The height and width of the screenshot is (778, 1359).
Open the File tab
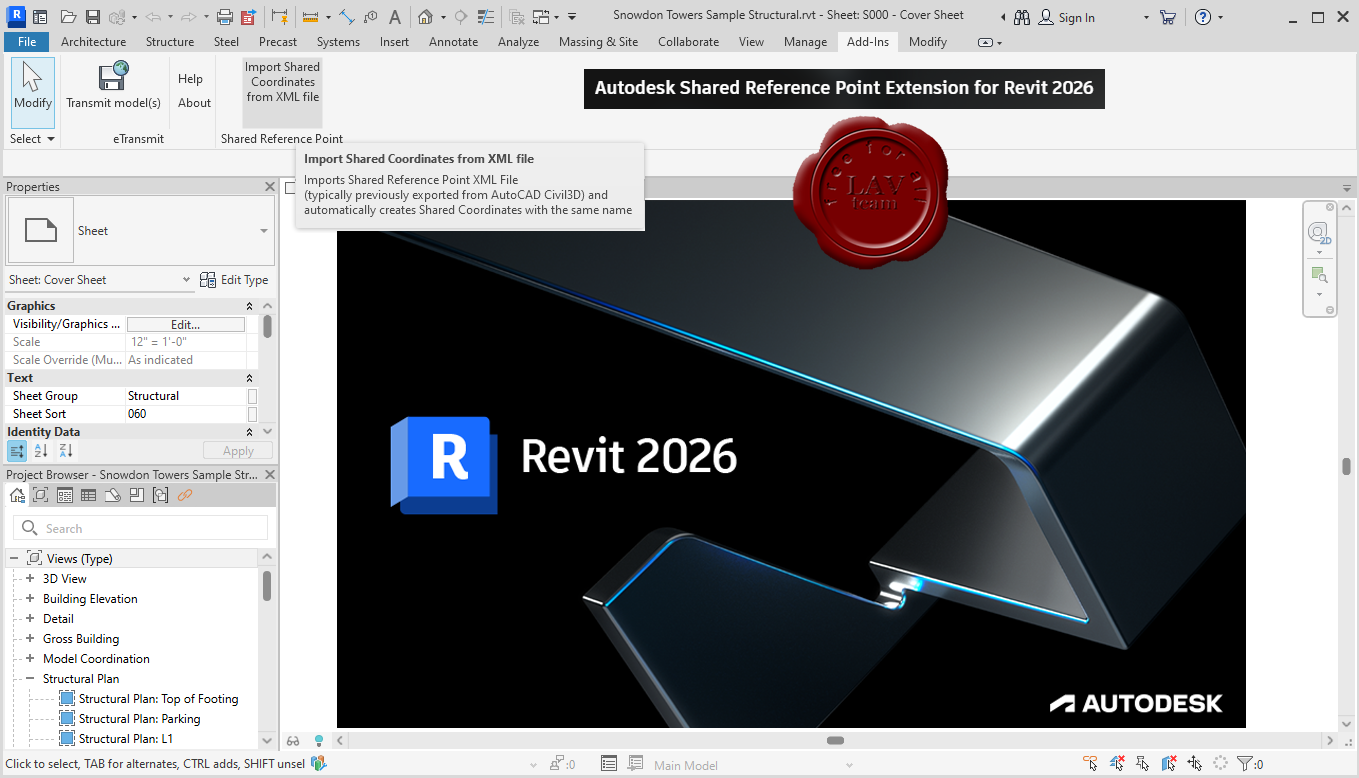pos(27,42)
